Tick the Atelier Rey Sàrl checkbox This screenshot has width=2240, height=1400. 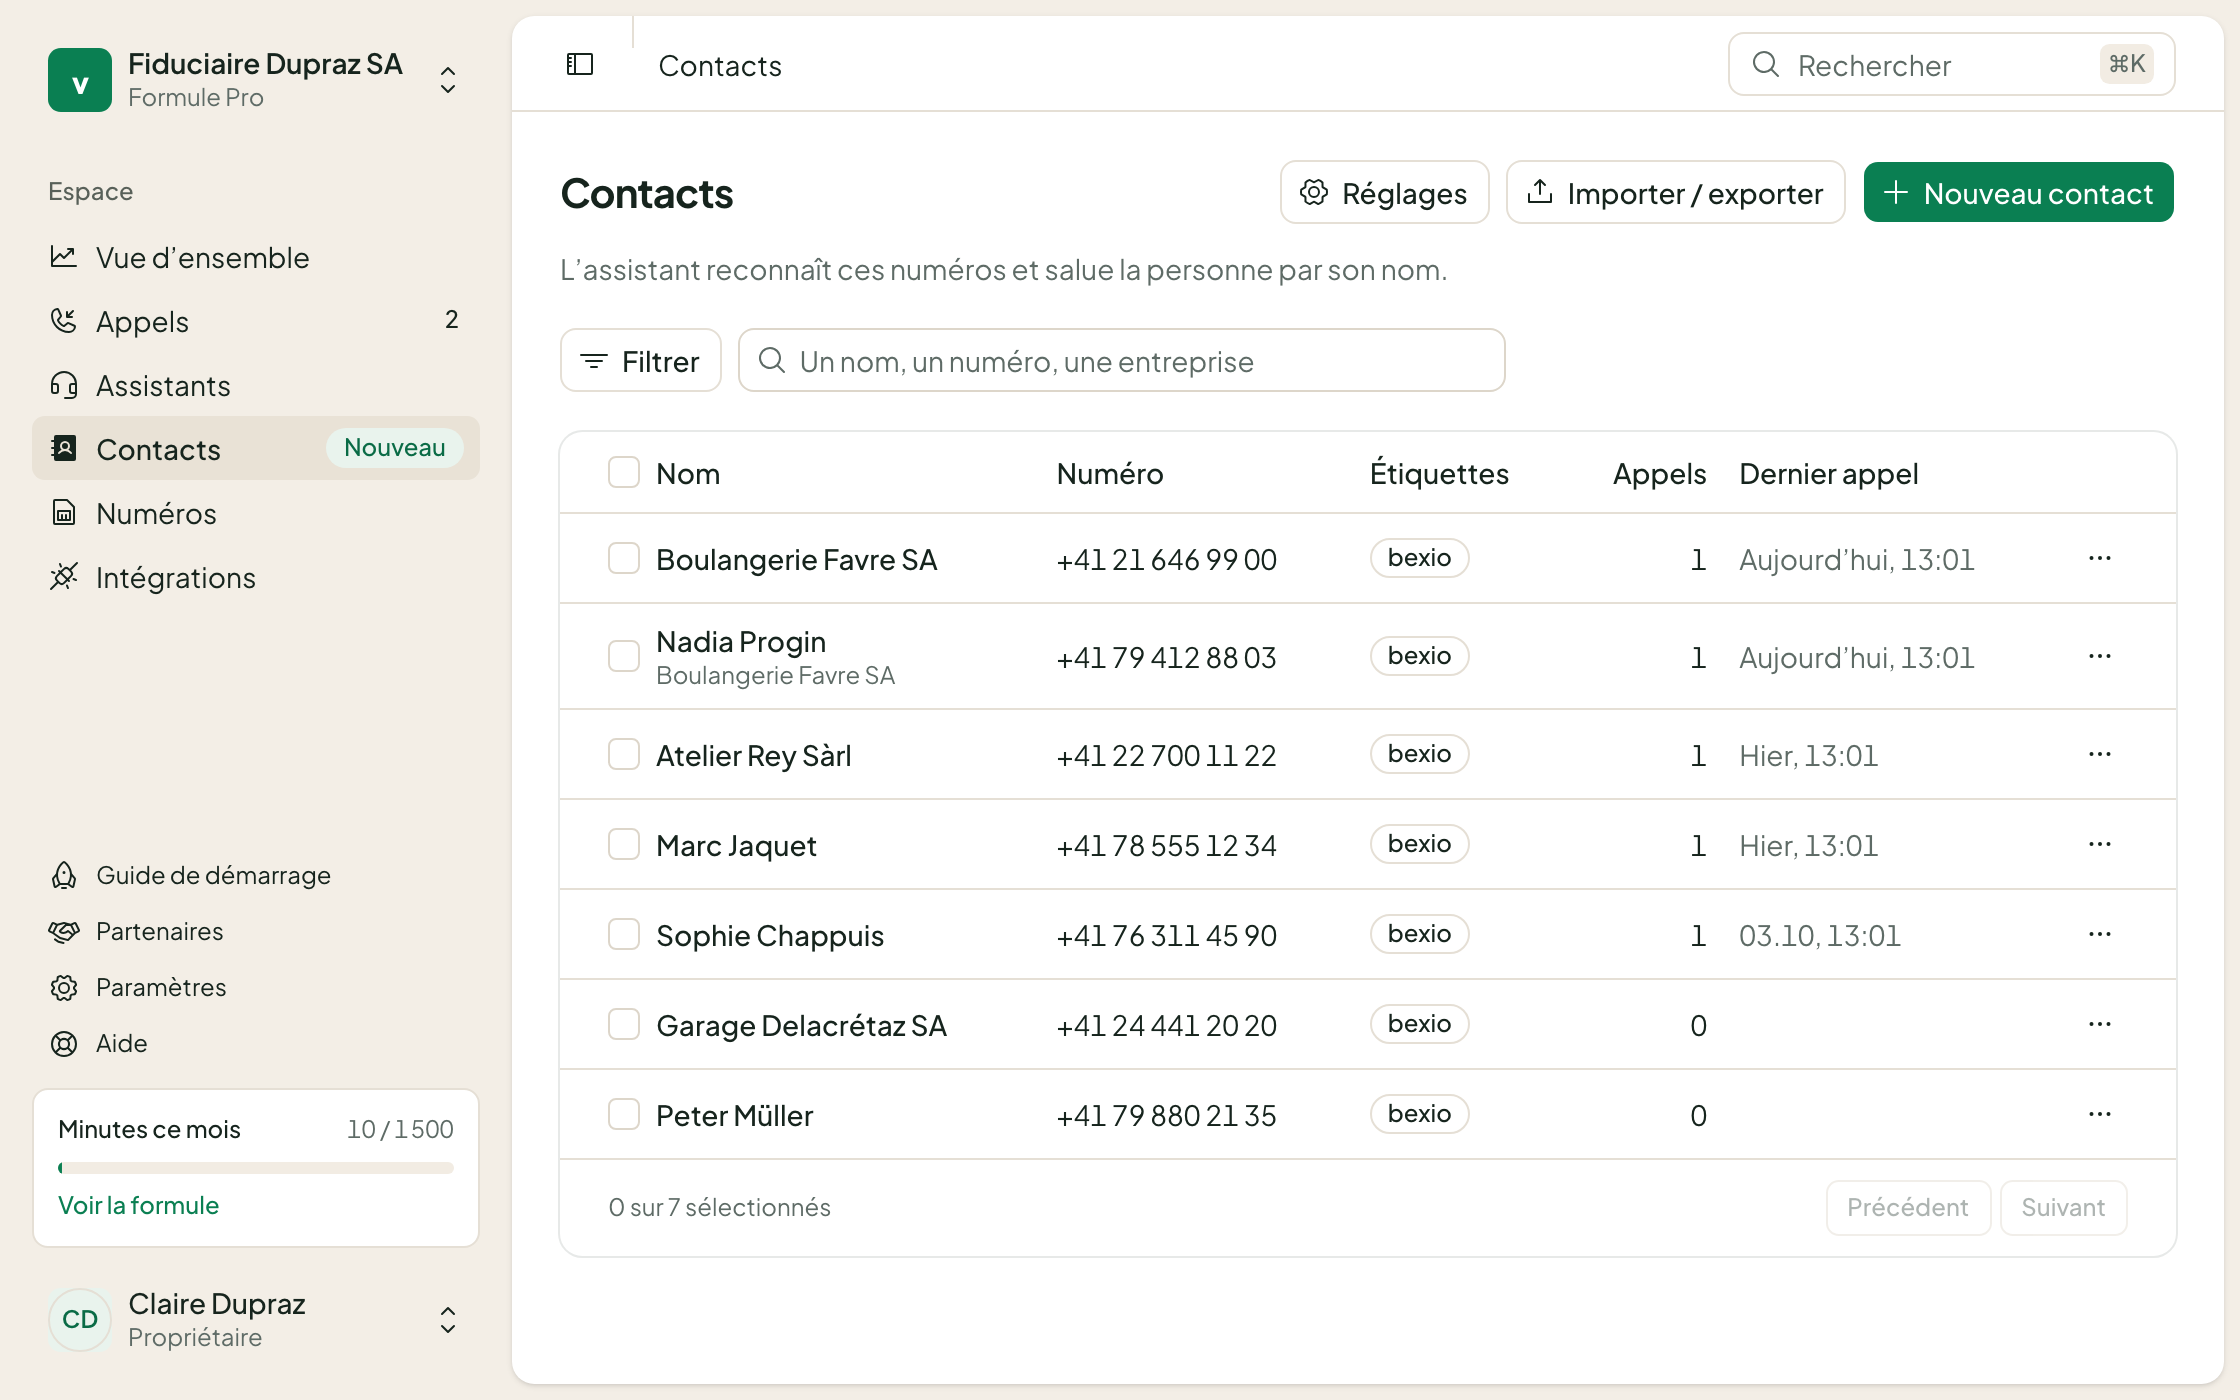click(x=624, y=754)
